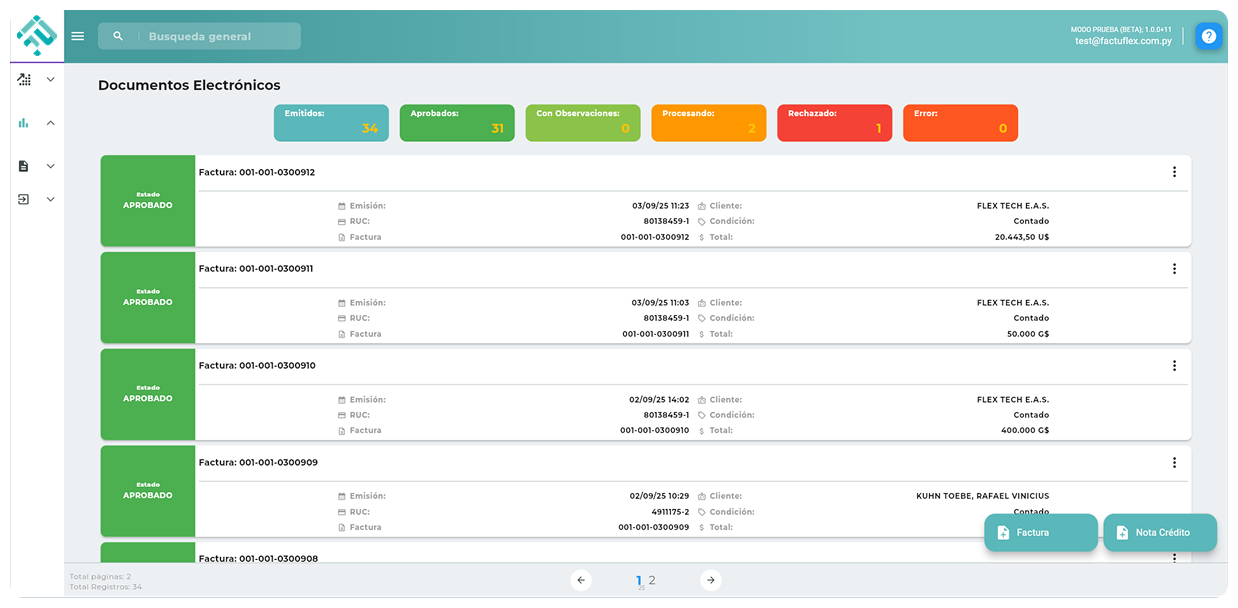Image resolution: width=1238 pixels, height=608 pixels.
Task: Click the help question mark icon
Action: [1209, 36]
